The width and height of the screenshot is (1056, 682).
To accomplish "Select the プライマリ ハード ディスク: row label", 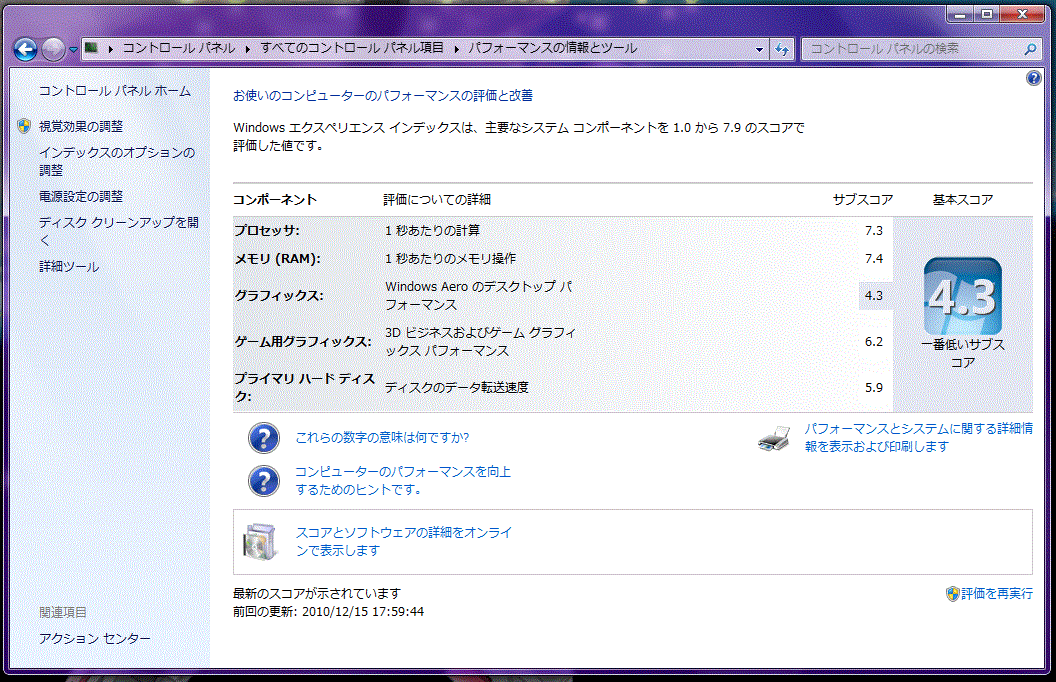I will (304, 387).
